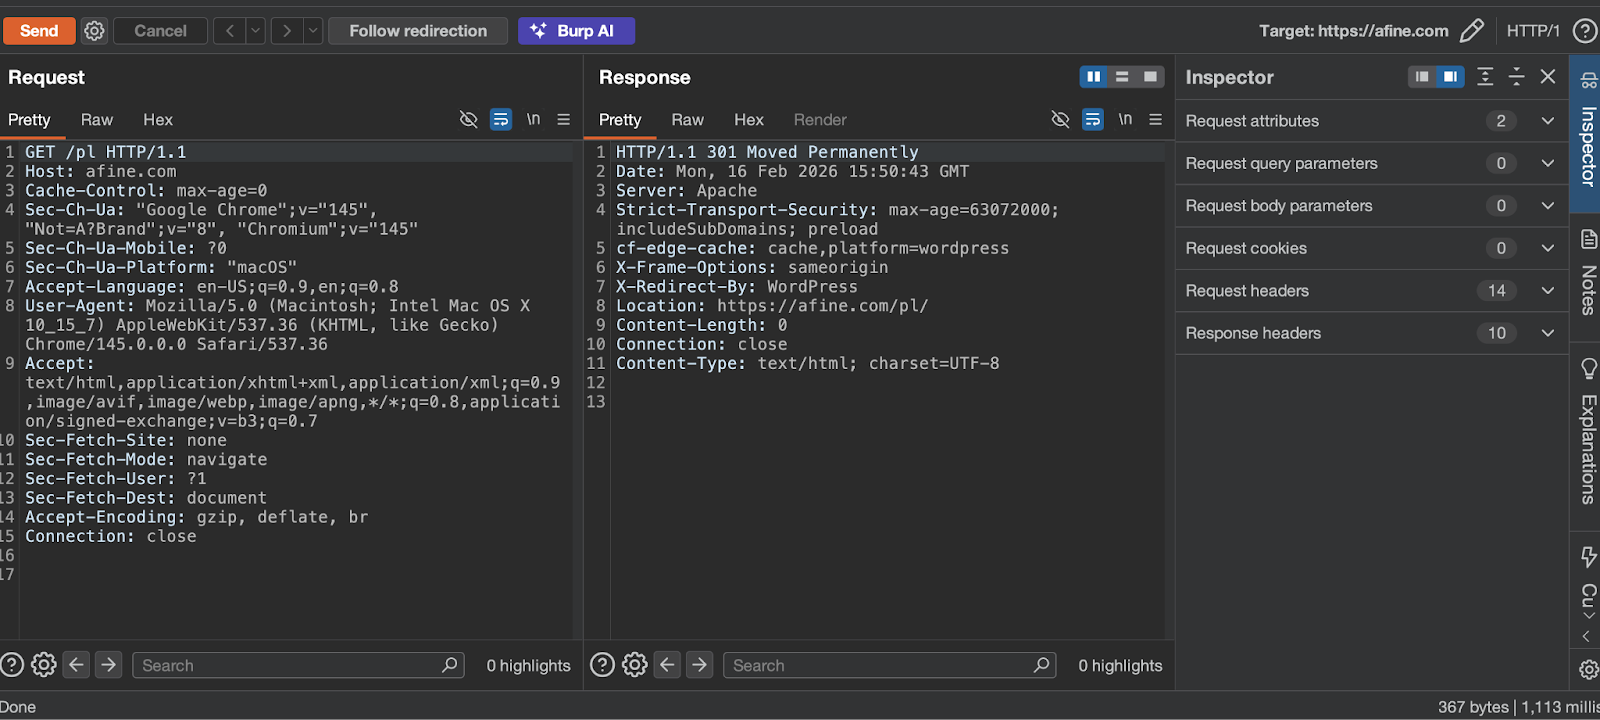Toggle hidden items eye icon in the Request panel
This screenshot has height=720, width=1600.
(x=468, y=119)
